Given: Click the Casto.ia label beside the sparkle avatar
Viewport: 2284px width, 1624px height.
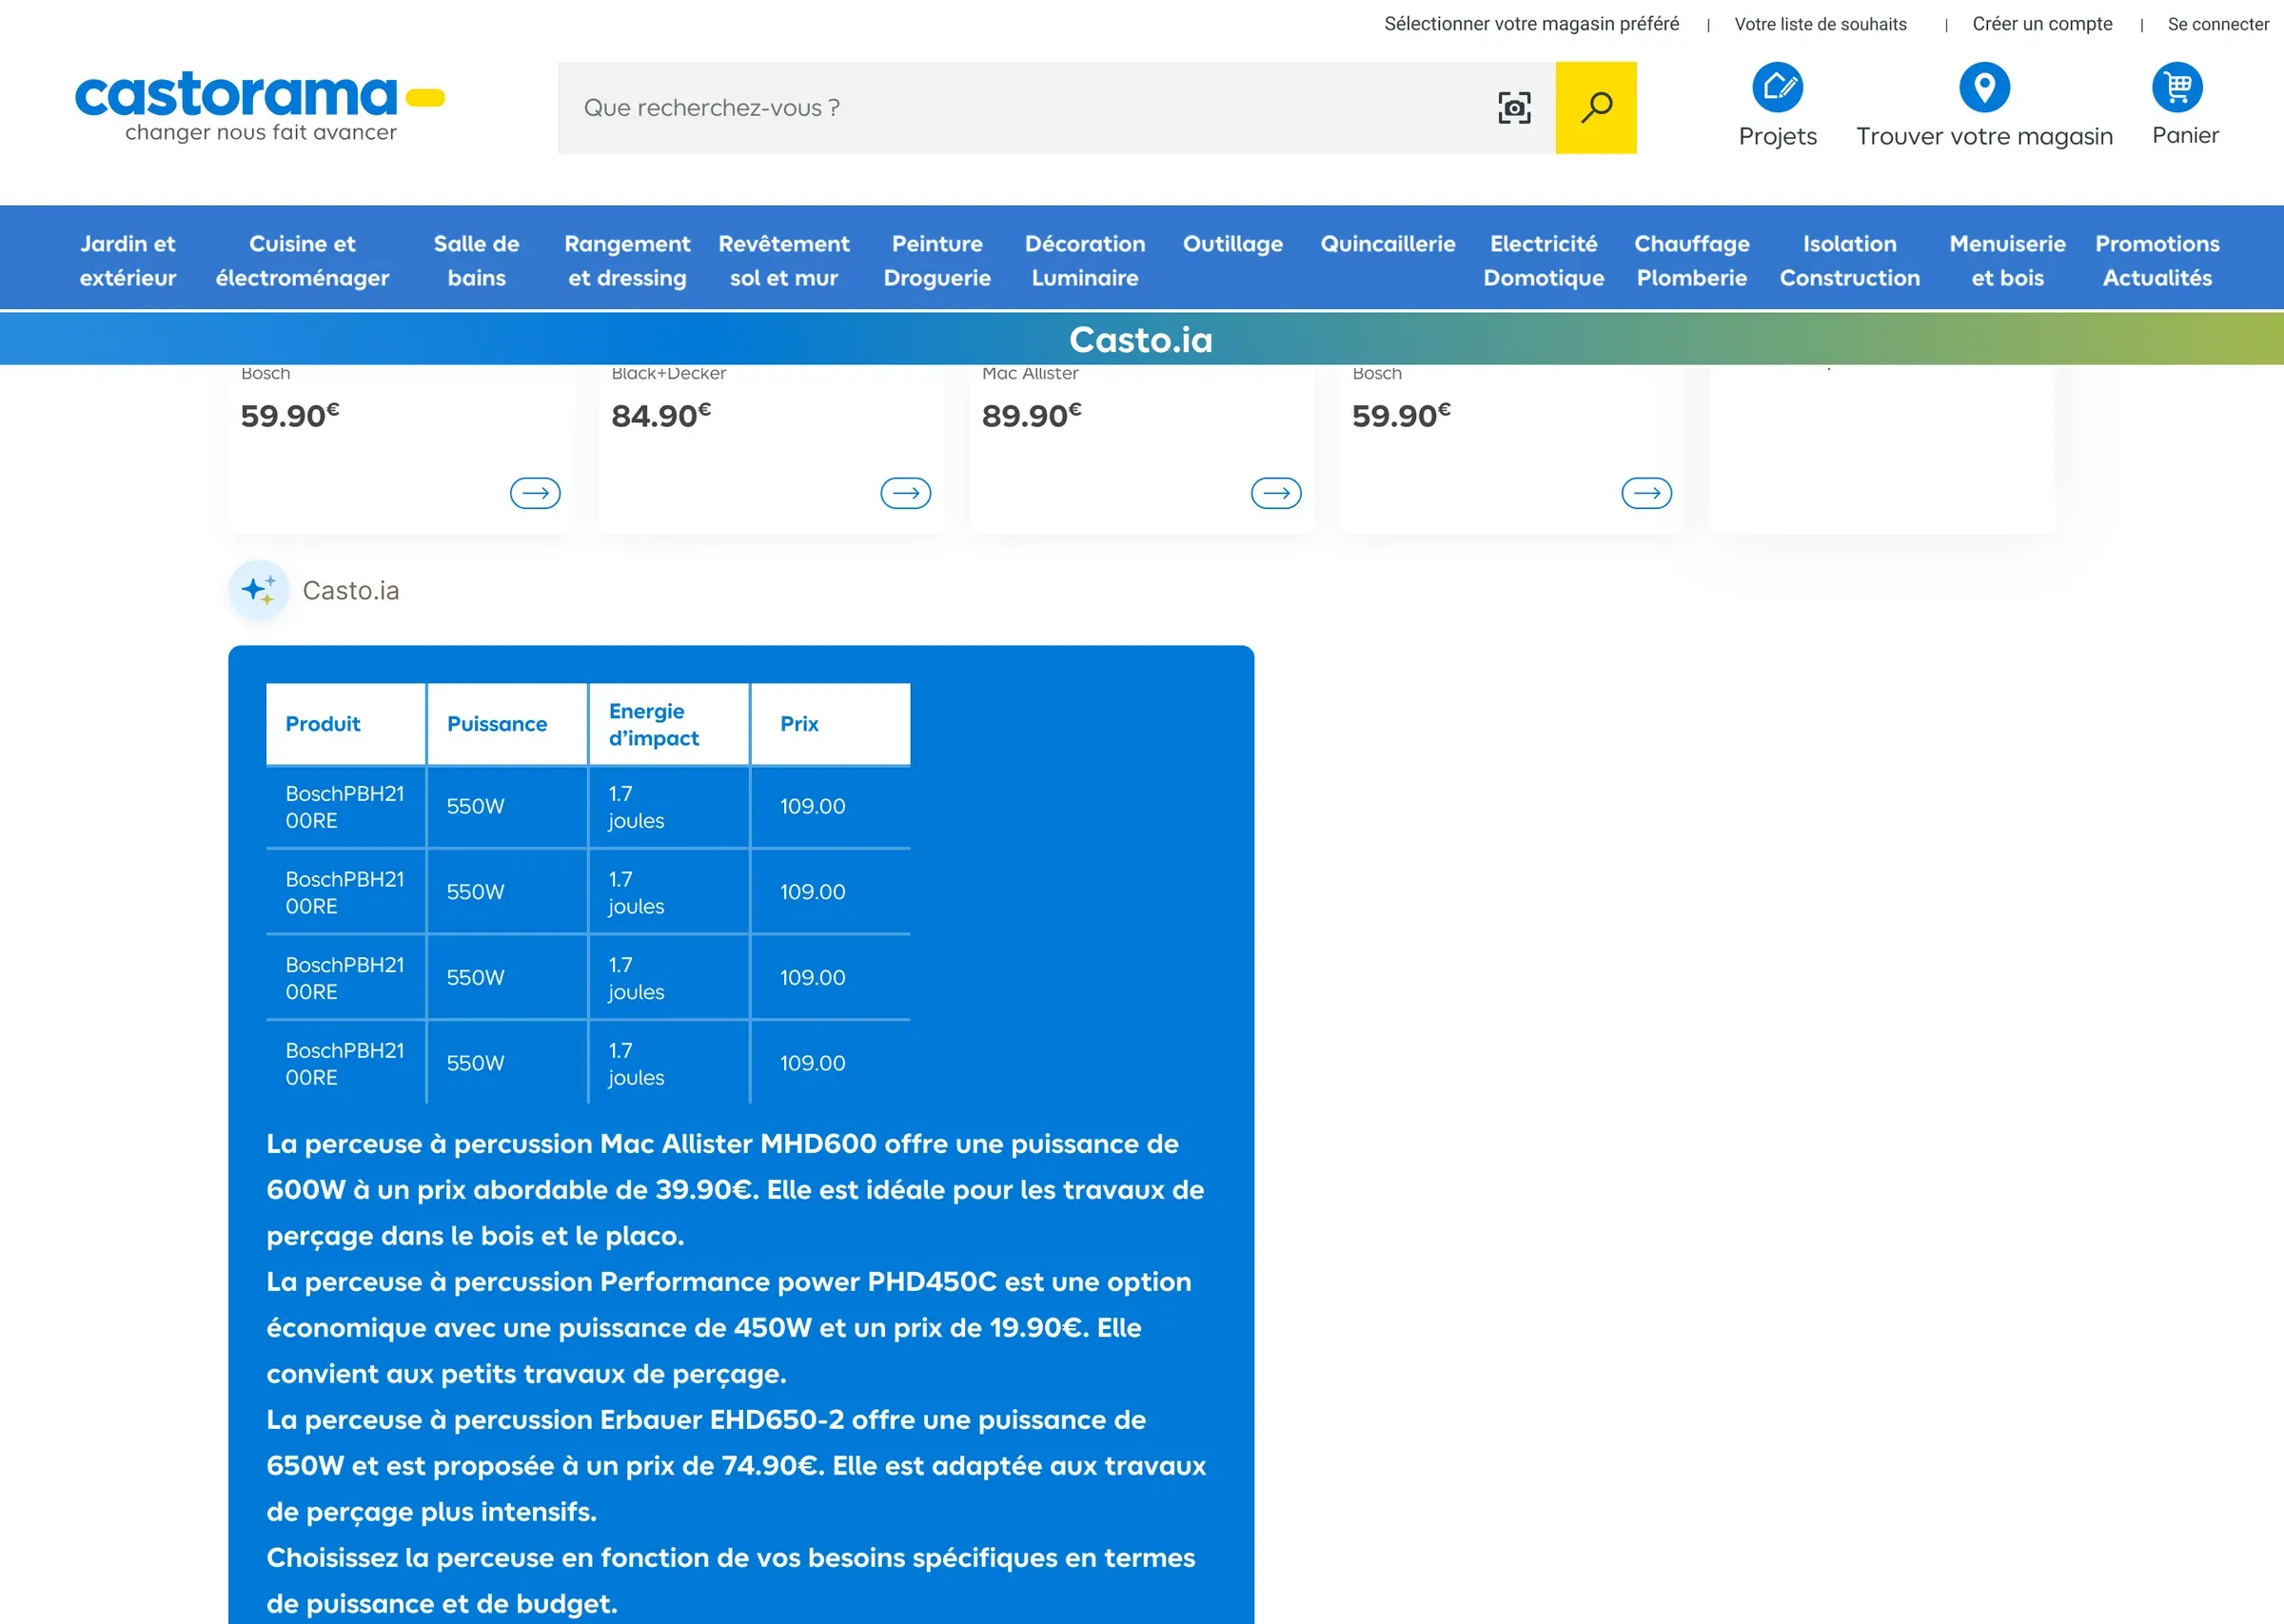Looking at the screenshot, I should click(x=351, y=591).
